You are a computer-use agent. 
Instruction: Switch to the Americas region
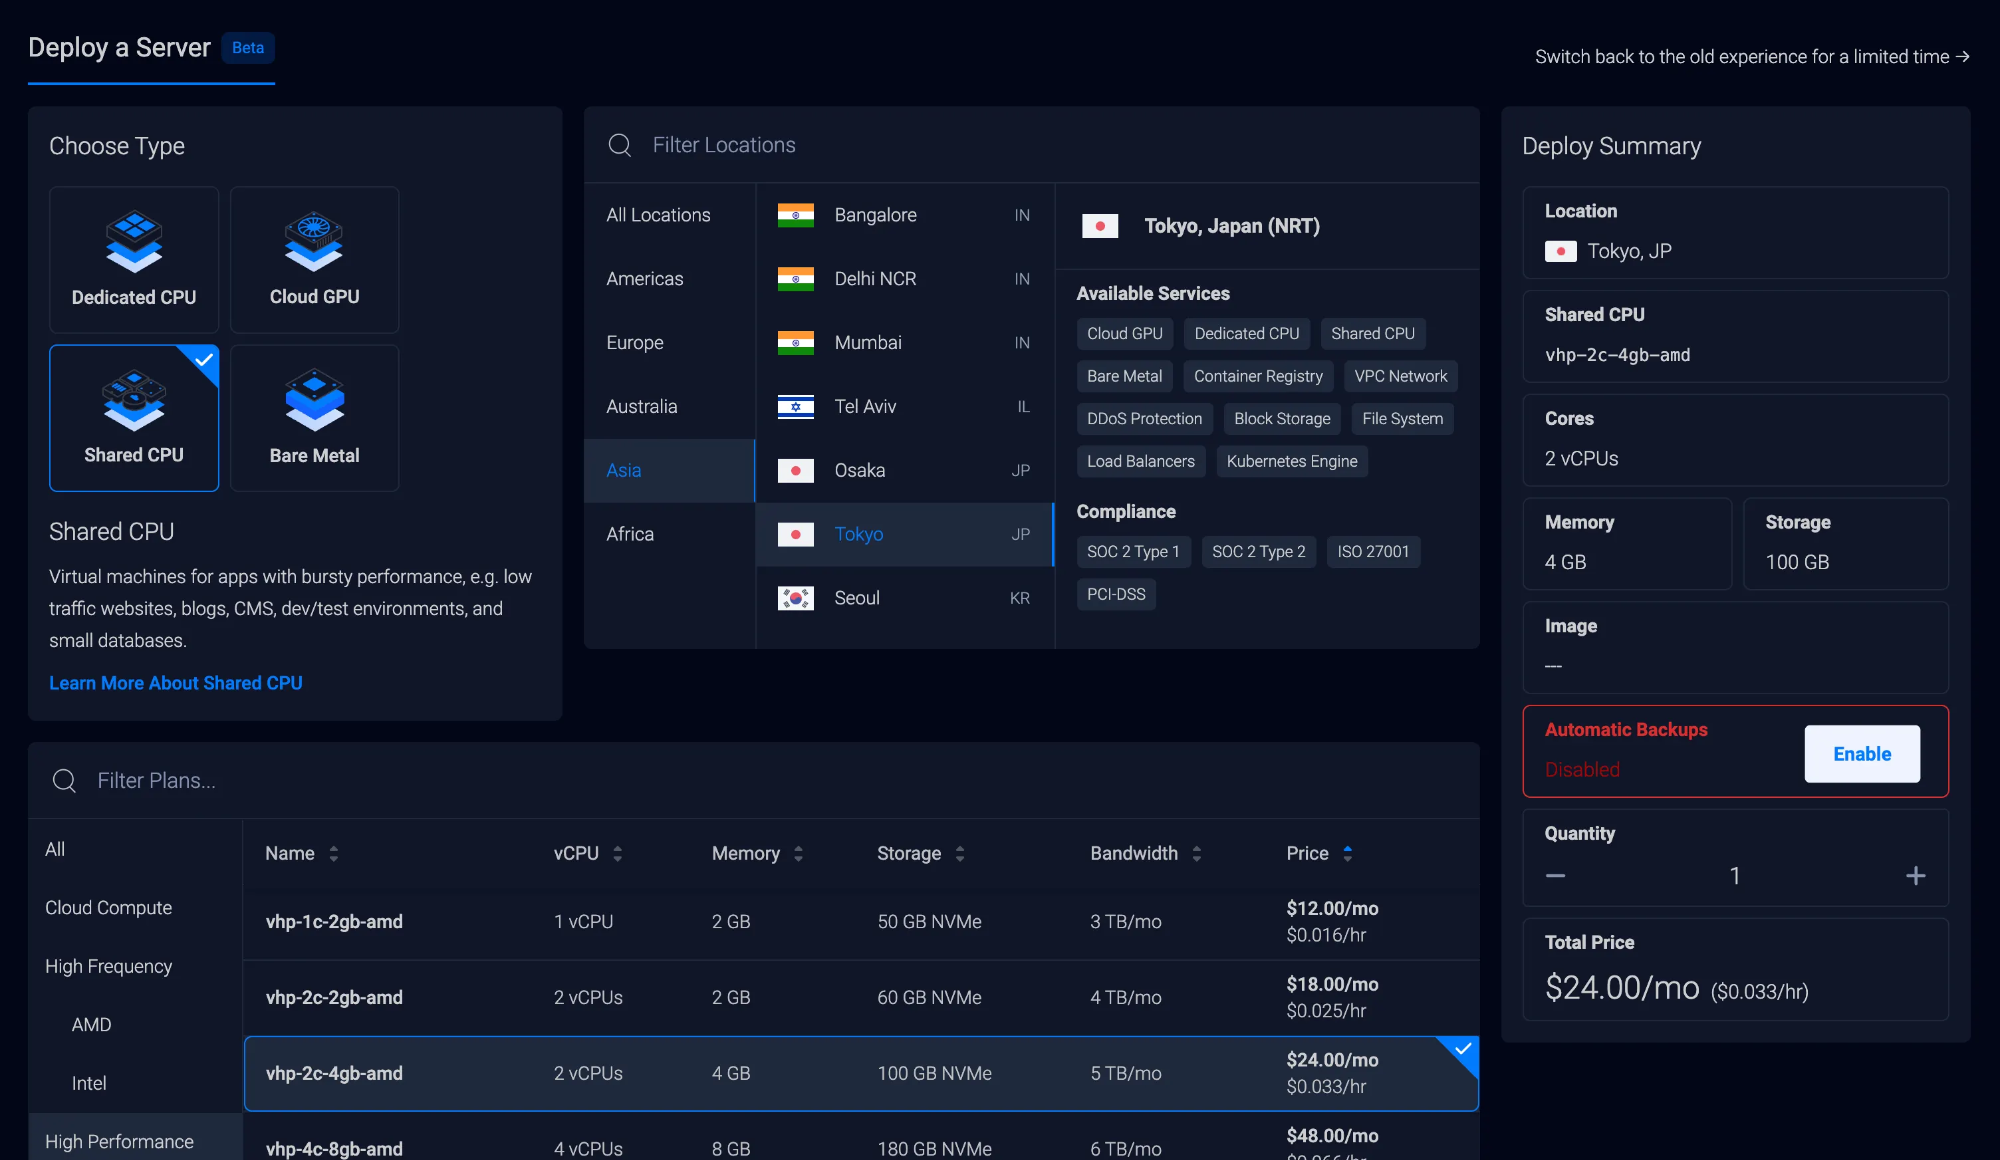click(670, 279)
